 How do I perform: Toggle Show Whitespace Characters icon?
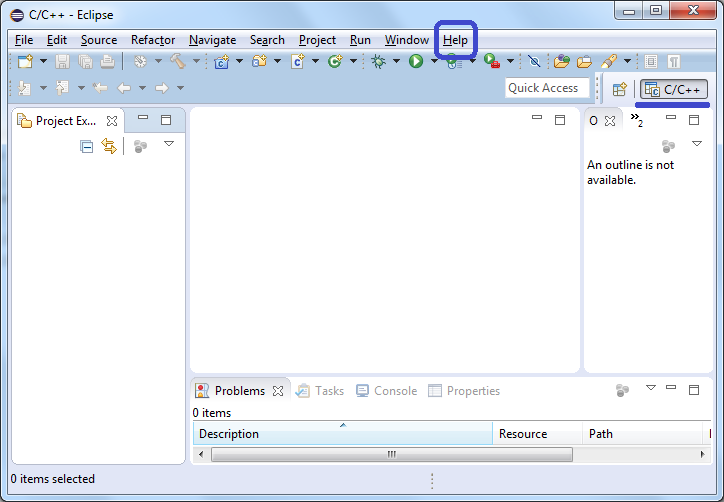[x=674, y=61]
